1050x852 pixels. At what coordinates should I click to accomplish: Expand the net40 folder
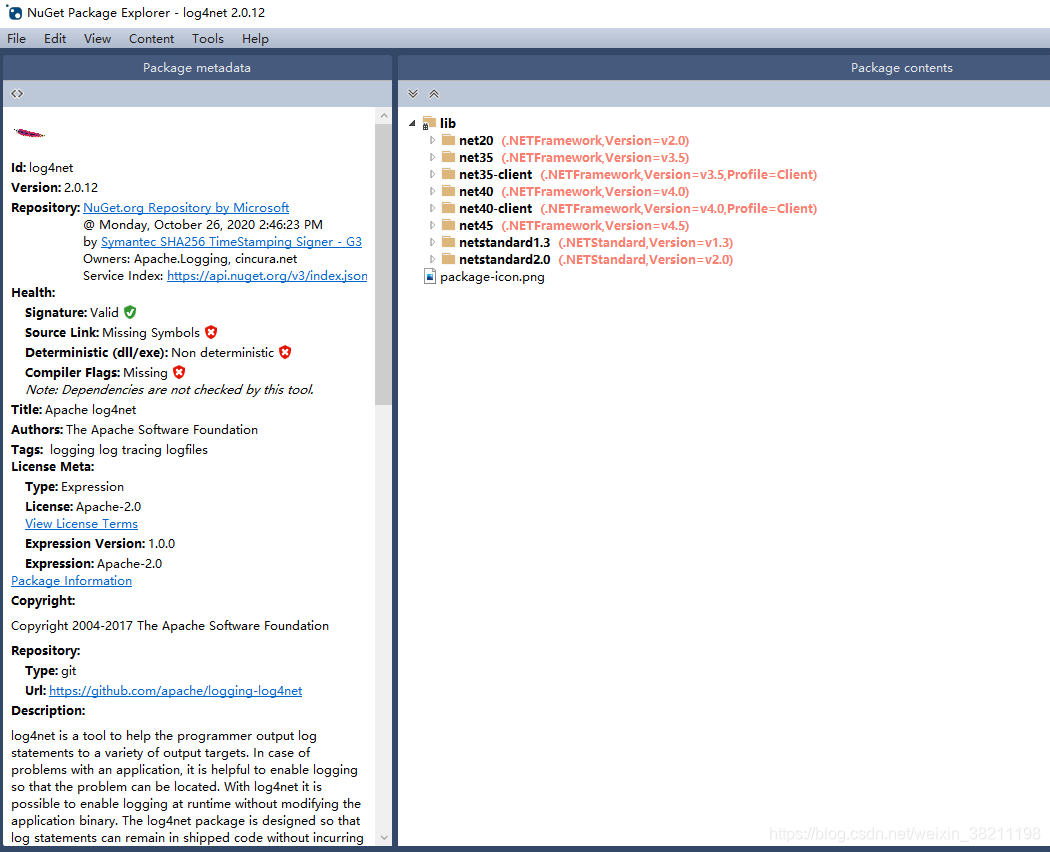coord(432,192)
